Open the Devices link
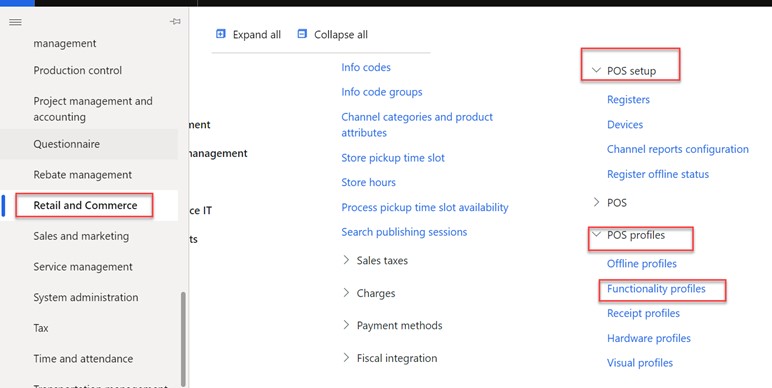 625,125
